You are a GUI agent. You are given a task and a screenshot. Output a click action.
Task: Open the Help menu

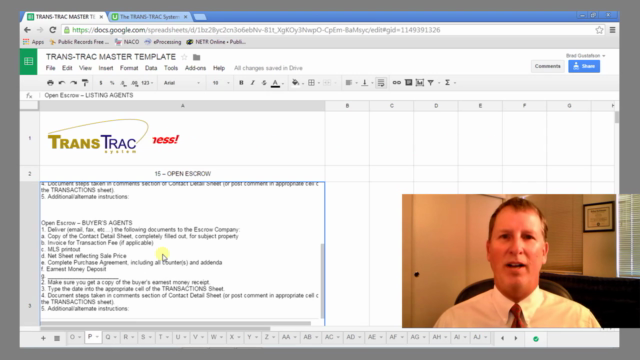point(219,68)
